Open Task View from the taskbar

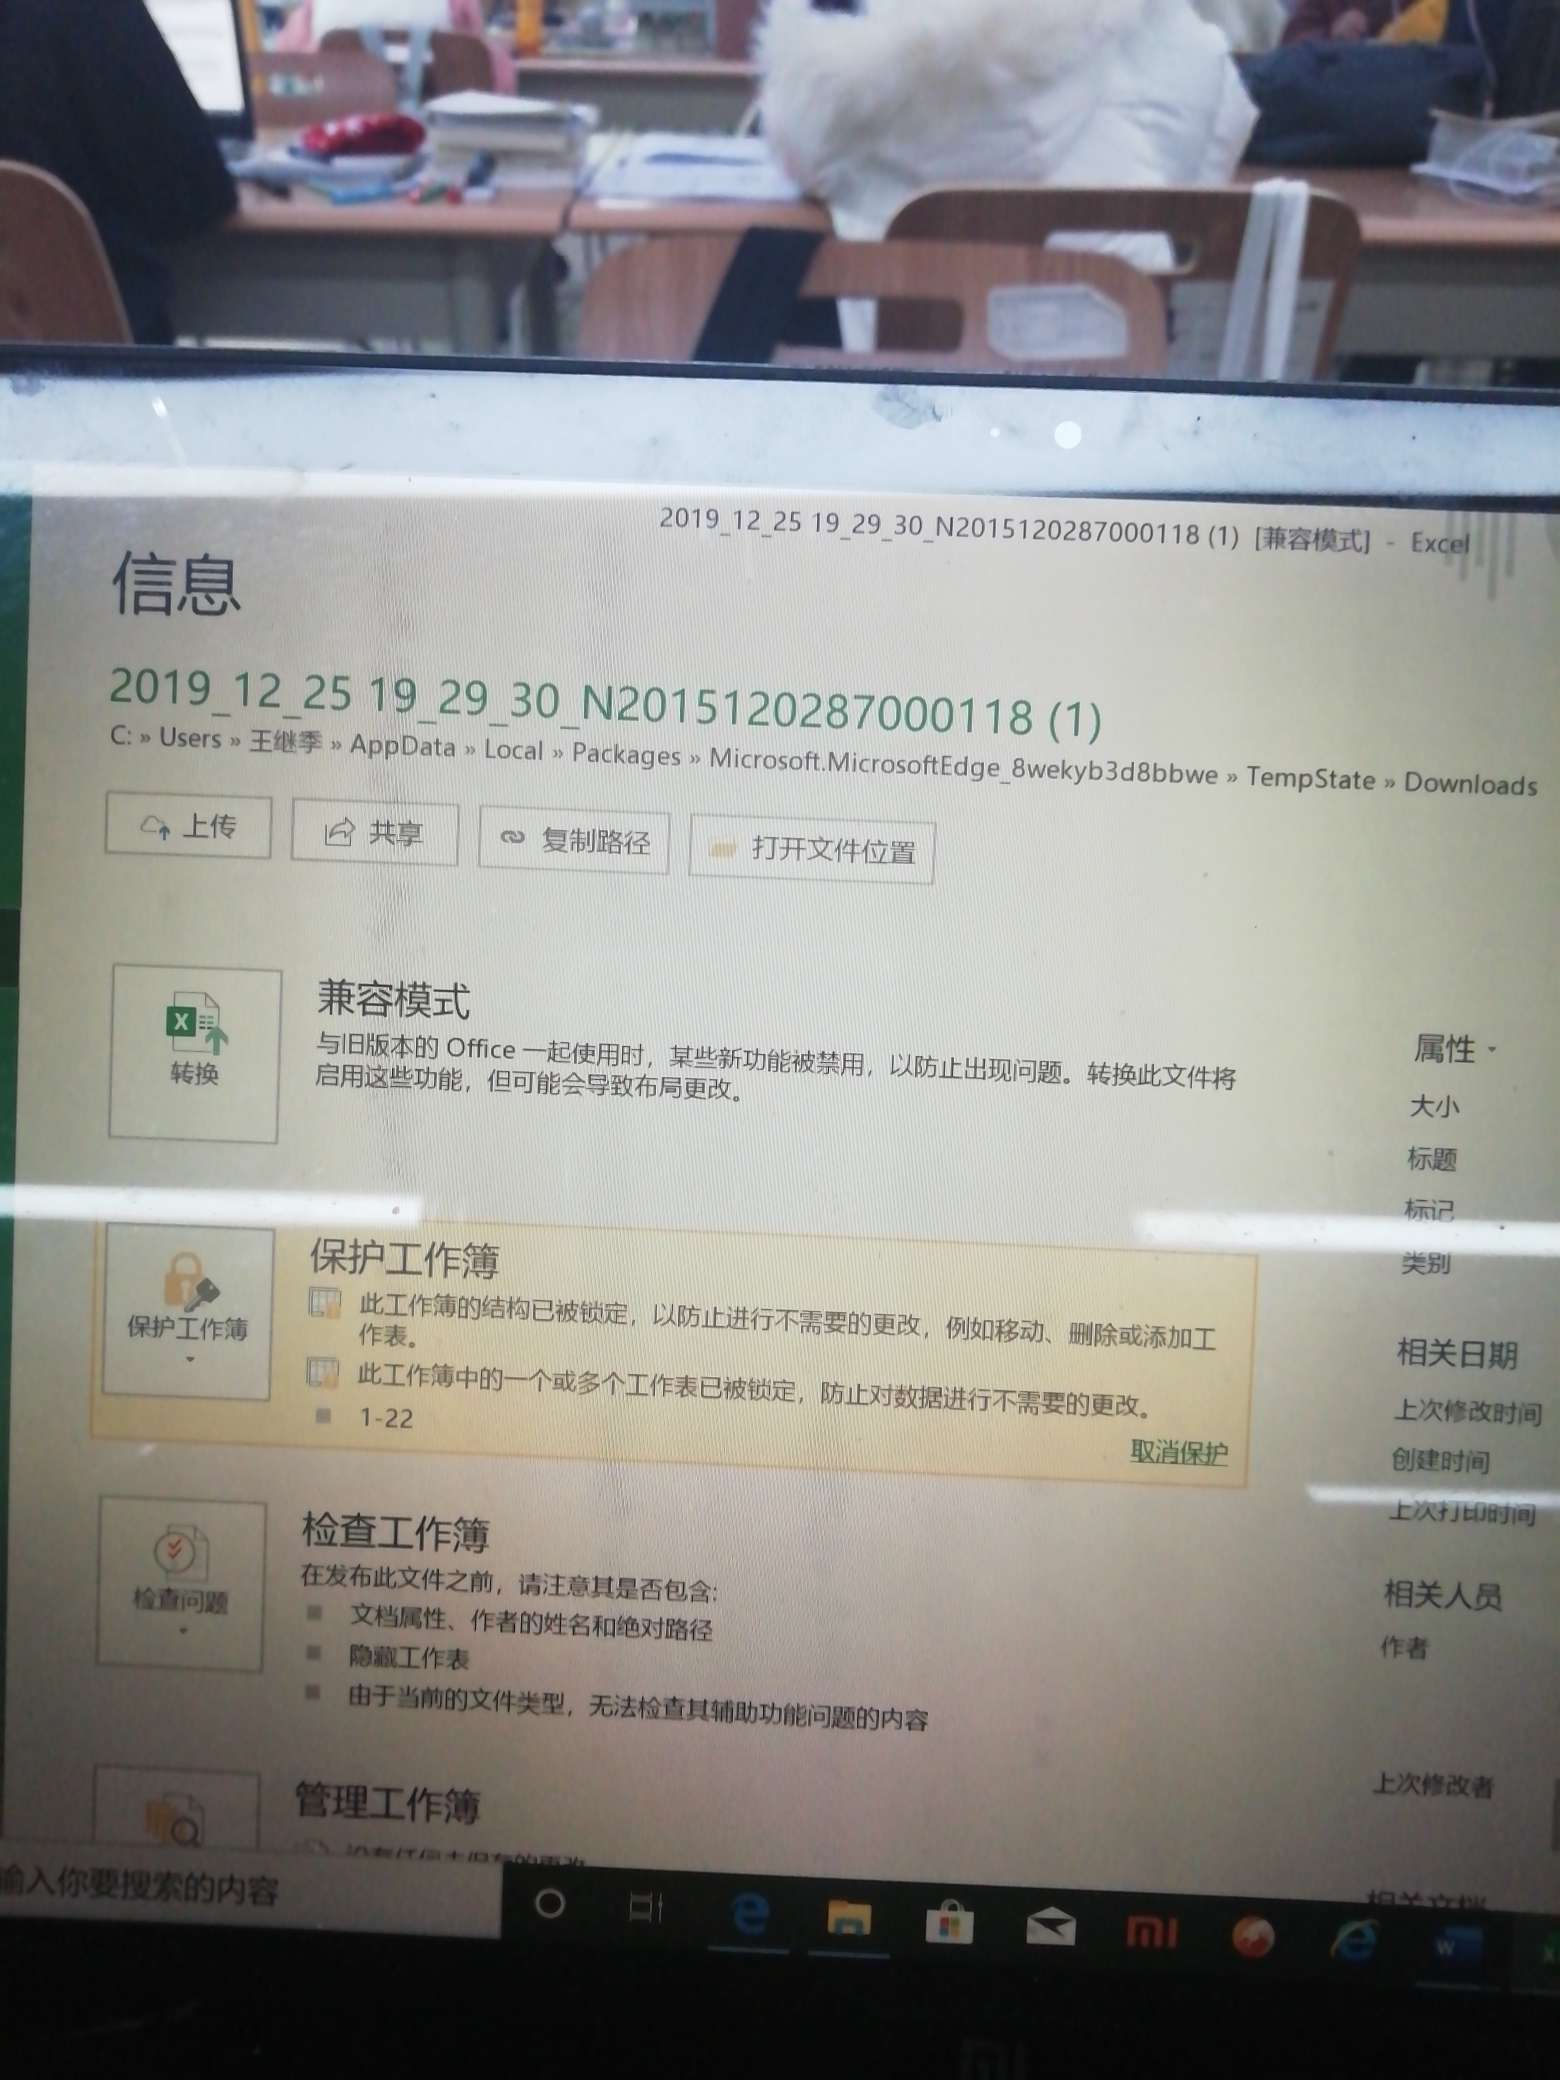coord(646,1909)
